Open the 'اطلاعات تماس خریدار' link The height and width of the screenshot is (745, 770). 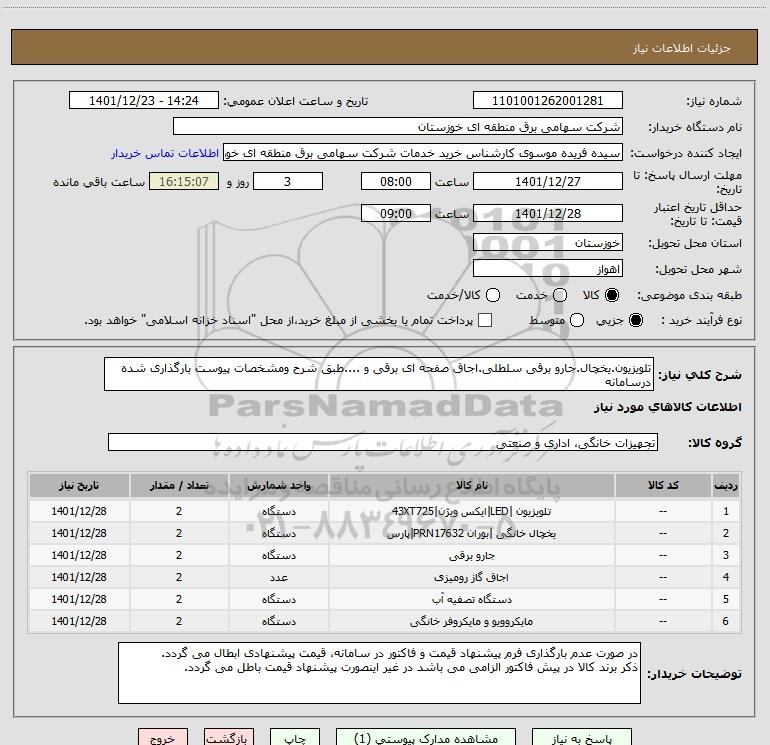(166, 153)
